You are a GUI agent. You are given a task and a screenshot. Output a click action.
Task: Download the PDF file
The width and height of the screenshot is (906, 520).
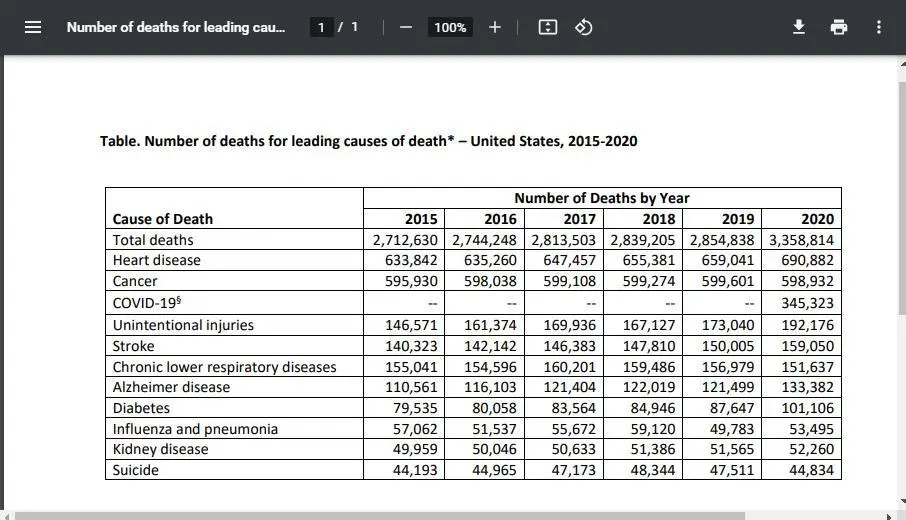click(x=799, y=27)
